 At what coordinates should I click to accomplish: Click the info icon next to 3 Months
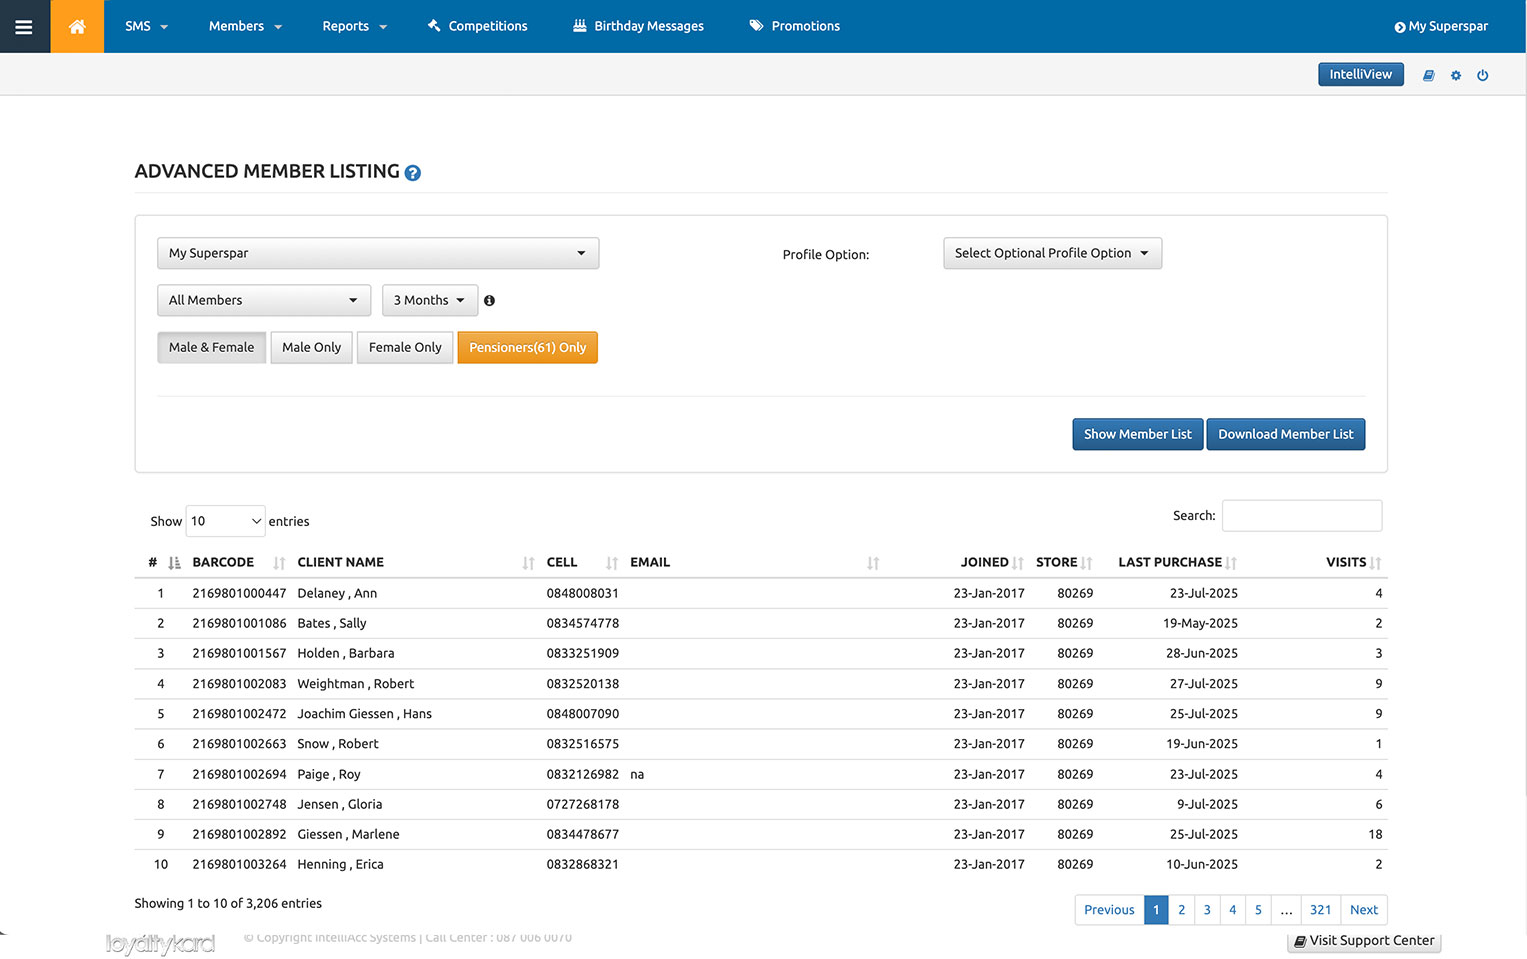pyautogui.click(x=489, y=300)
